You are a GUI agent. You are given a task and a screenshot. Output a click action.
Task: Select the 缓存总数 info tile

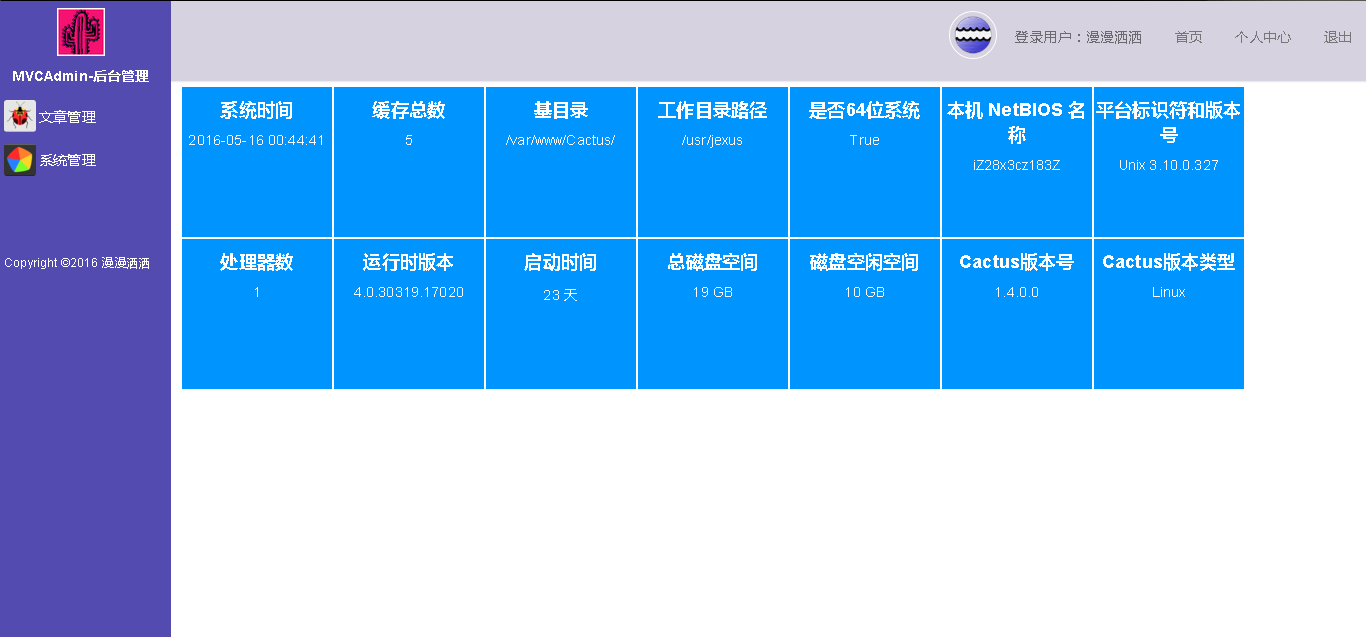[409, 162]
